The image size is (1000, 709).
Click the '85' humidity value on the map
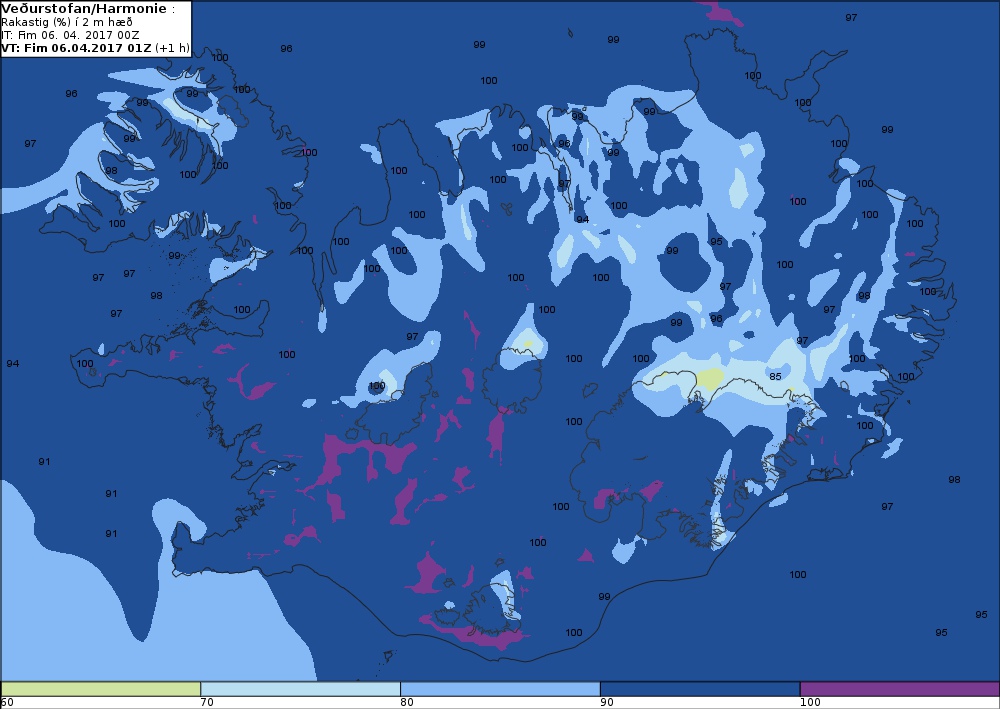pyautogui.click(x=775, y=376)
